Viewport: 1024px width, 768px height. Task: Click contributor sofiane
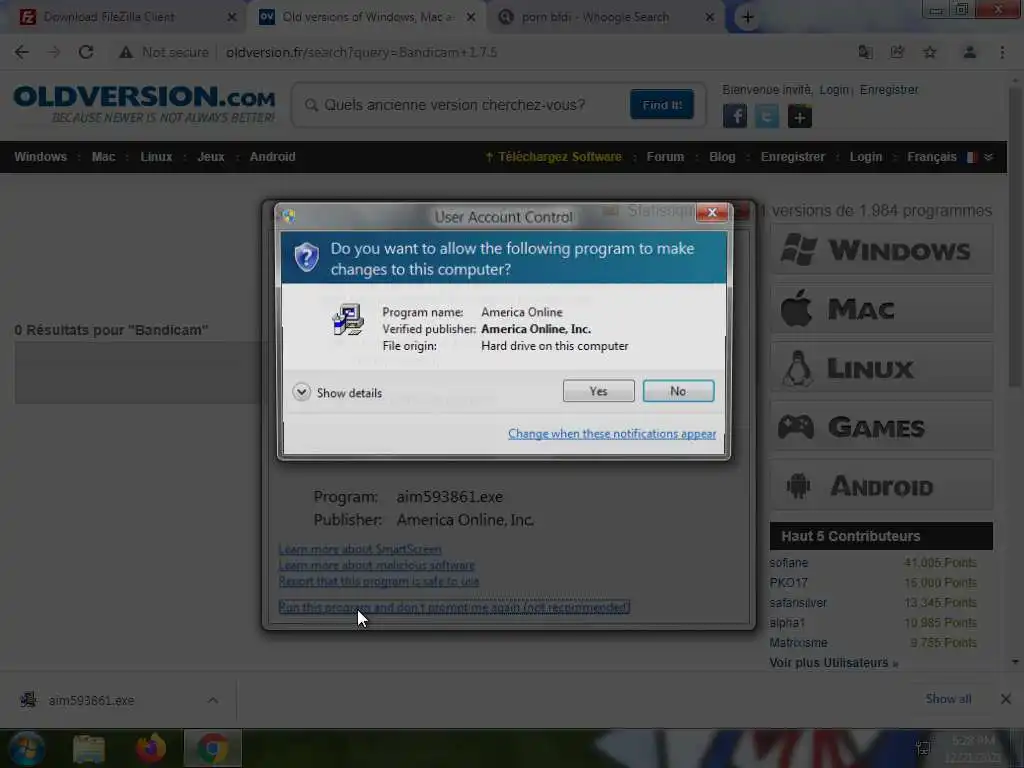click(x=788, y=562)
